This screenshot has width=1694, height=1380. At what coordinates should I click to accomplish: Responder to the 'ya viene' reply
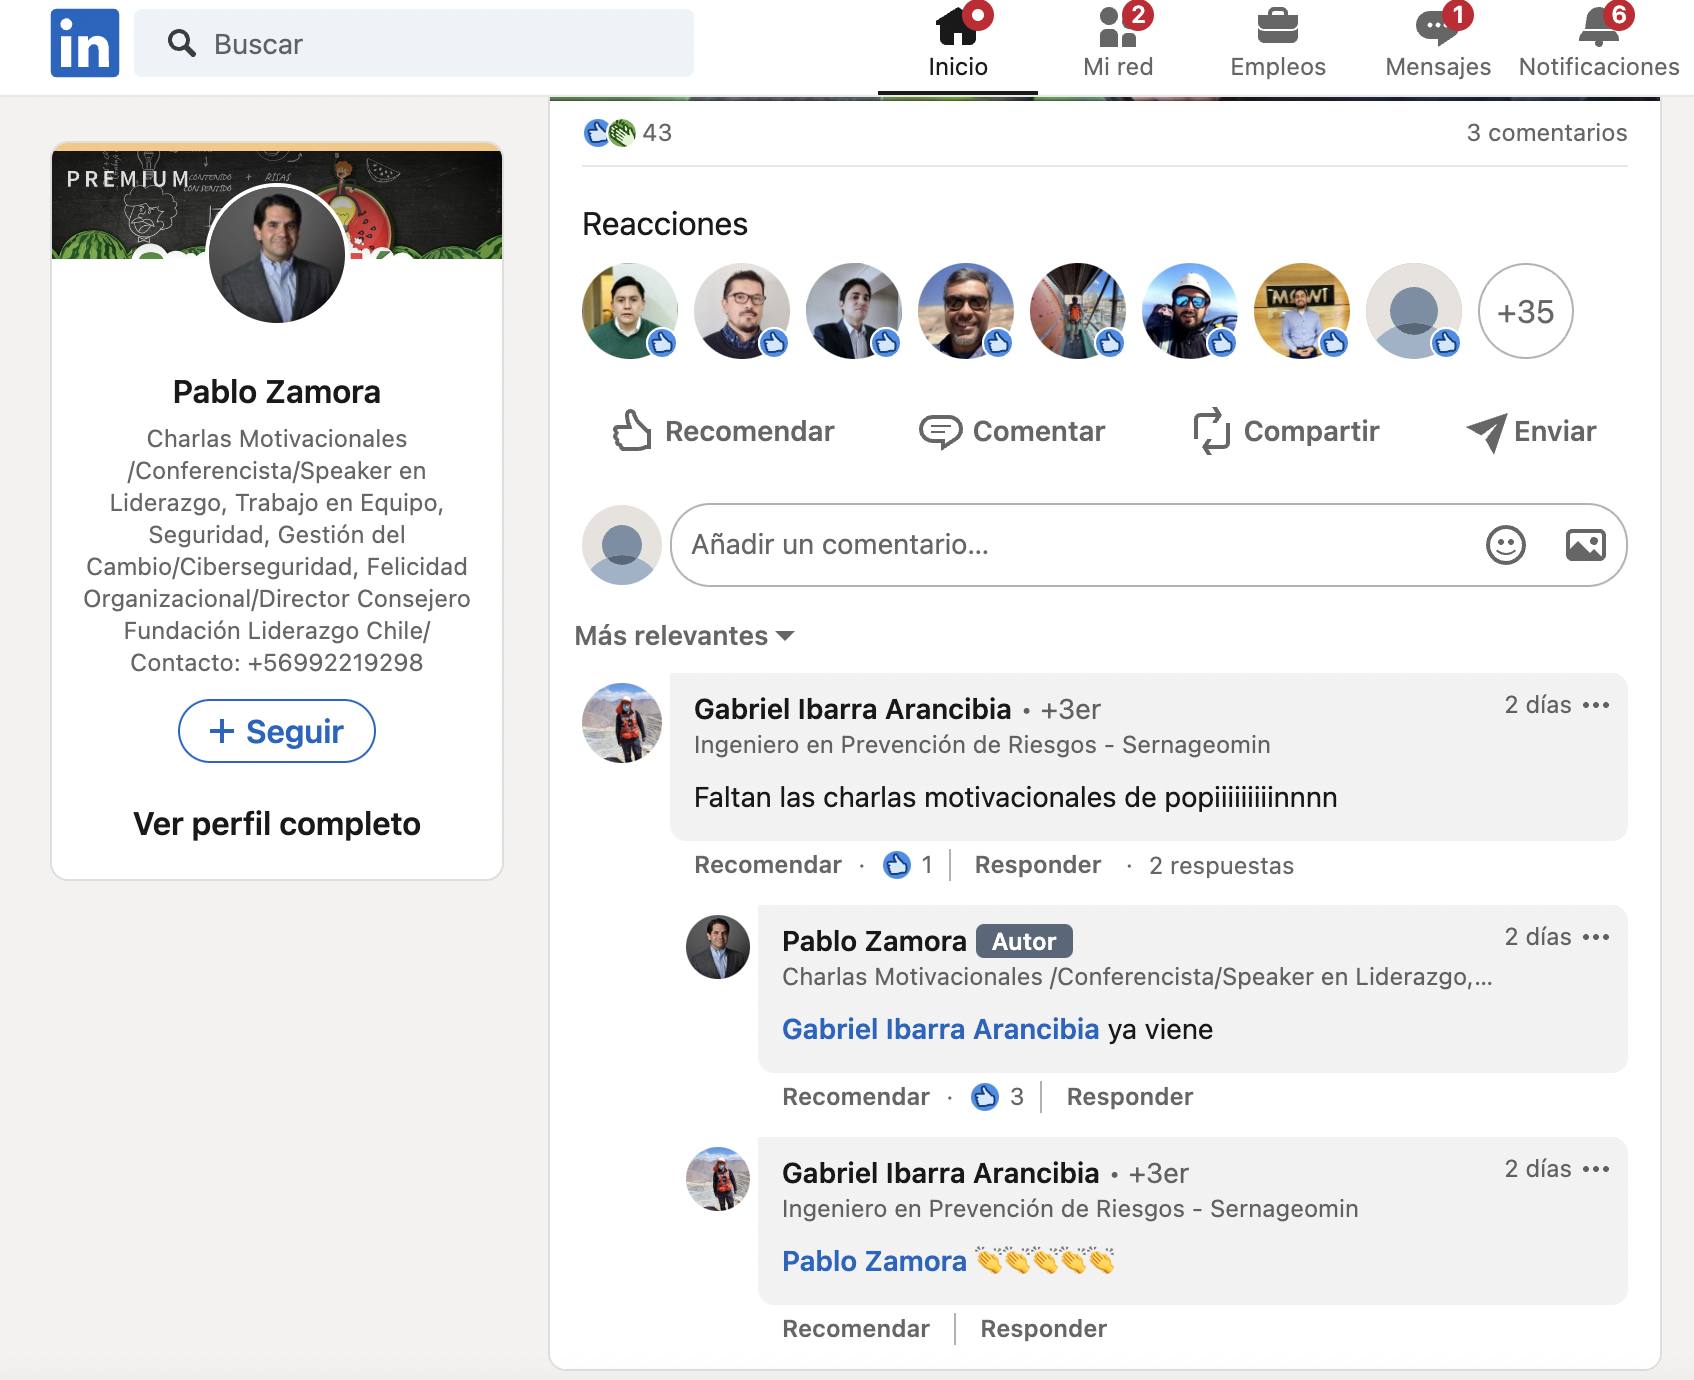(1130, 1097)
